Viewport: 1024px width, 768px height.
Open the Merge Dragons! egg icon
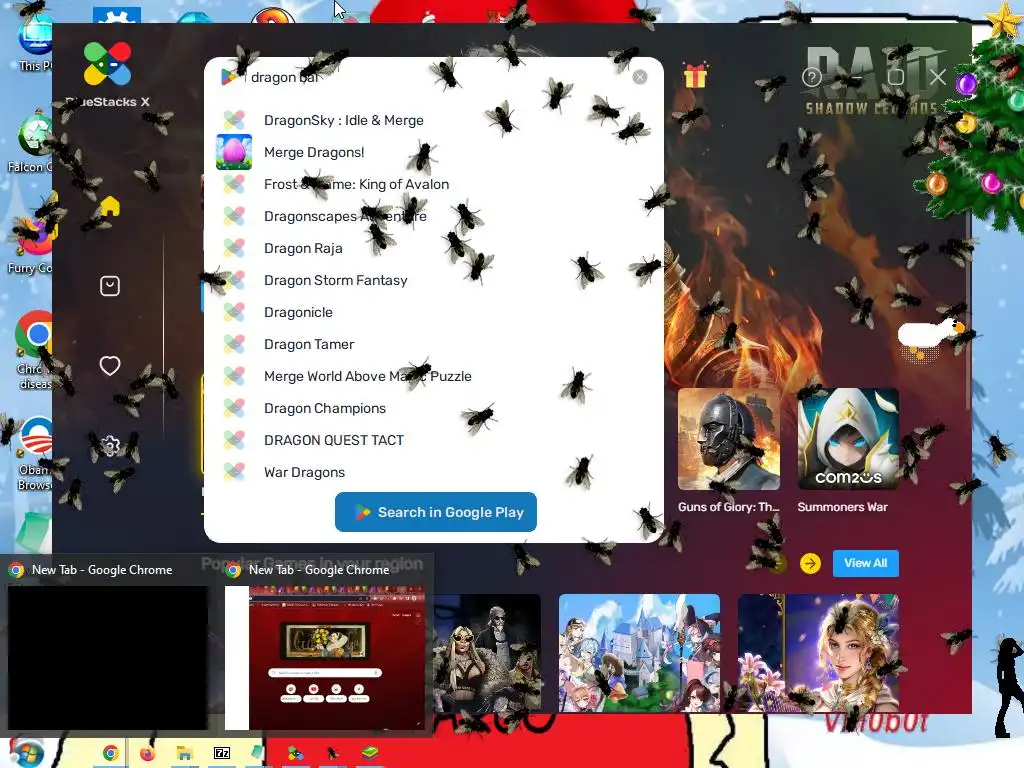click(x=234, y=152)
